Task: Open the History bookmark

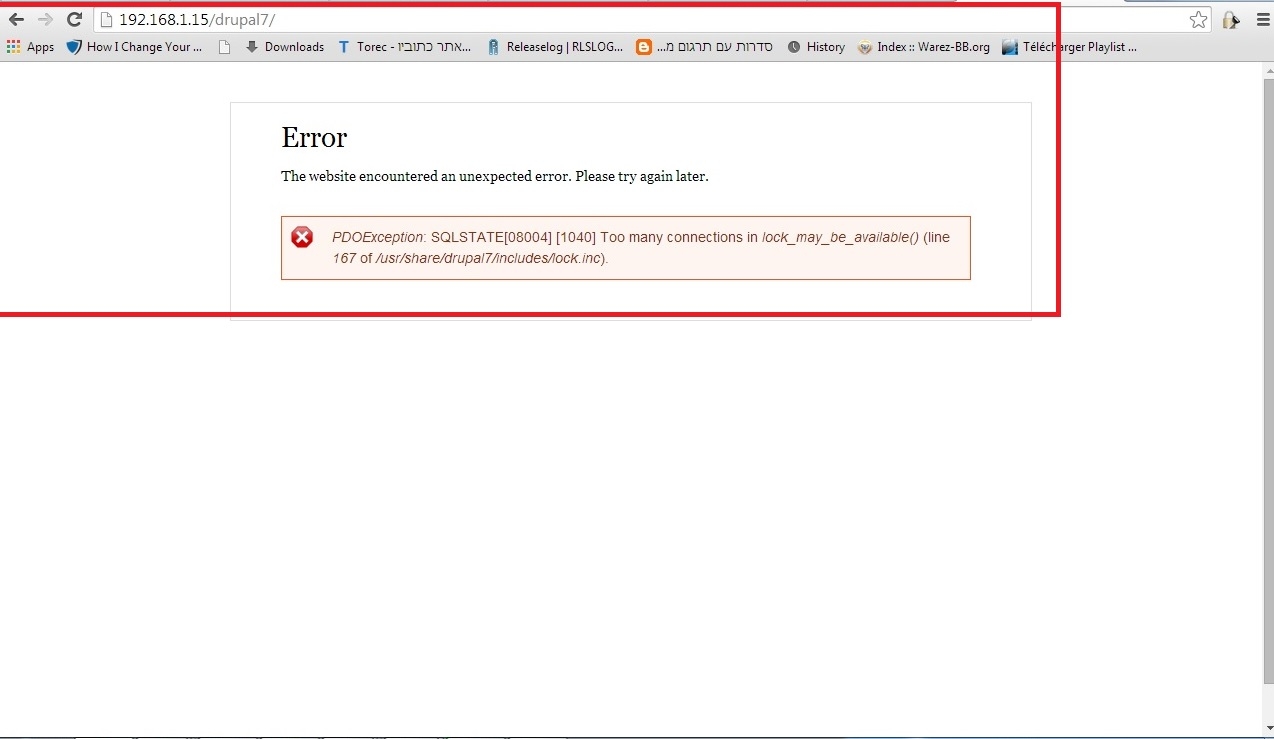Action: [x=816, y=47]
